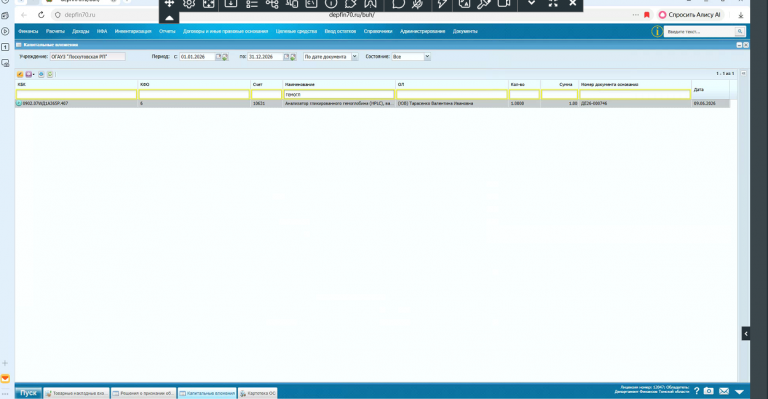Switch to 'Решение о признании' taskbar tab
This screenshot has height=399, width=768.
coord(143,393)
